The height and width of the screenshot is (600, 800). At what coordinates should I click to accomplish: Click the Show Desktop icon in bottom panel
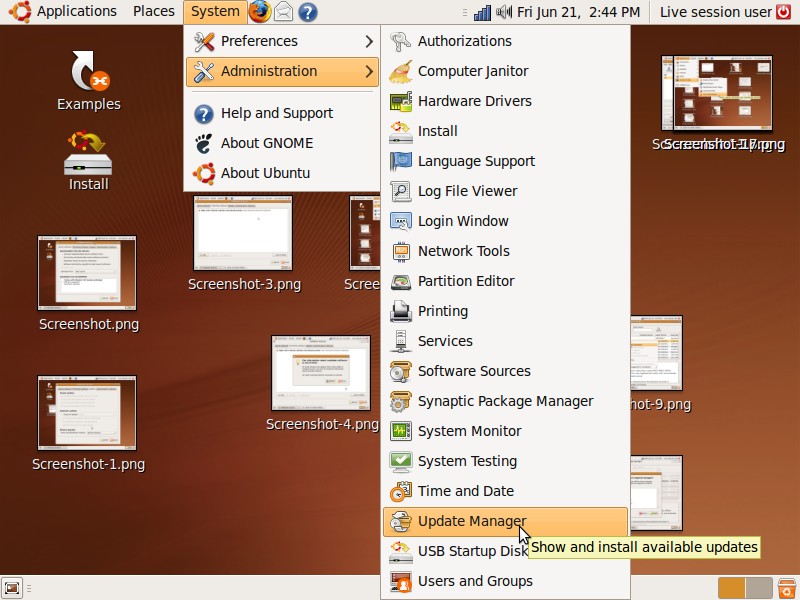(12, 588)
